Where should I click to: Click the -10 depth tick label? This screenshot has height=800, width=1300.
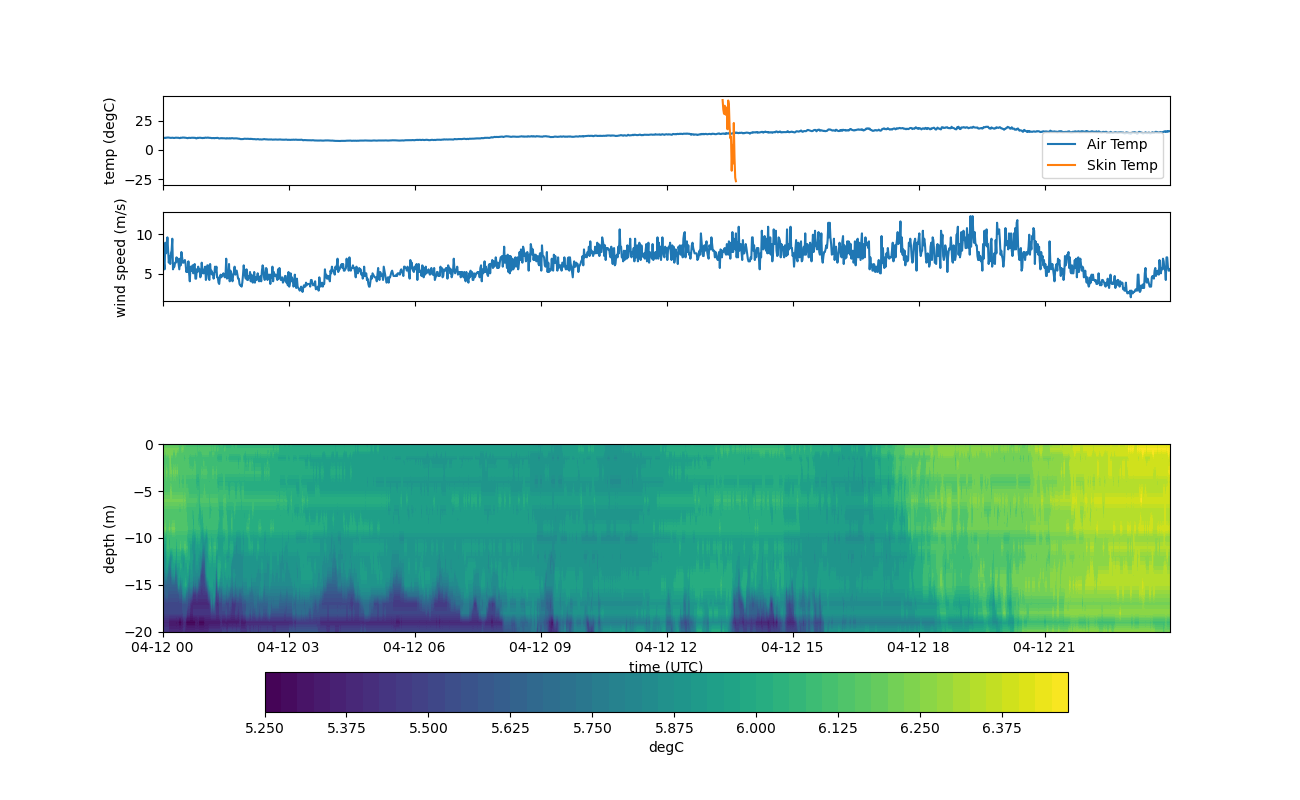coord(142,538)
